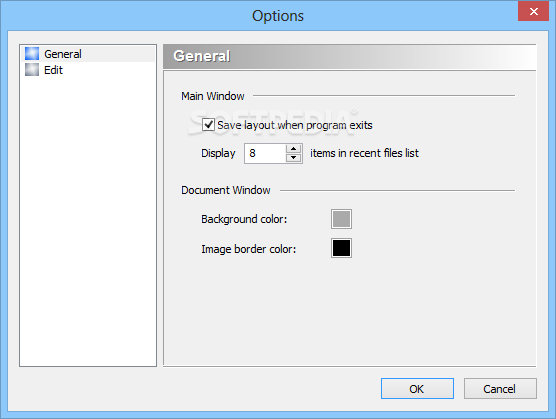
Task: Open the Background color swatch picker
Action: [x=341, y=219]
